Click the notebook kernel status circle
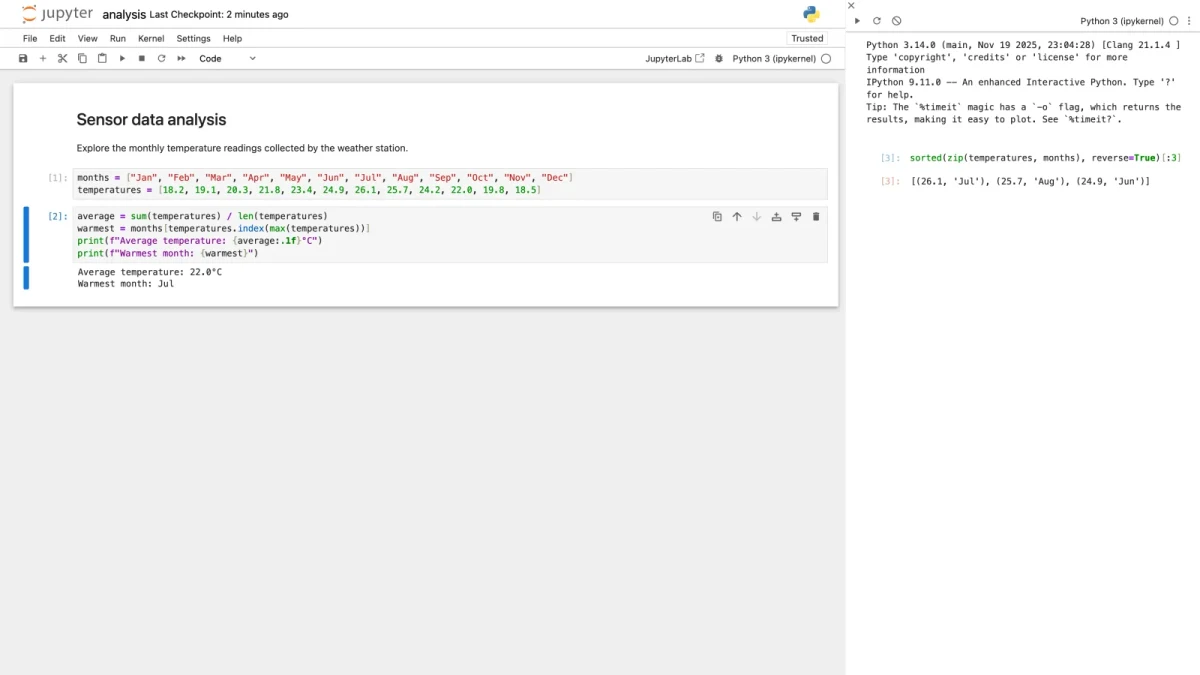 826,58
